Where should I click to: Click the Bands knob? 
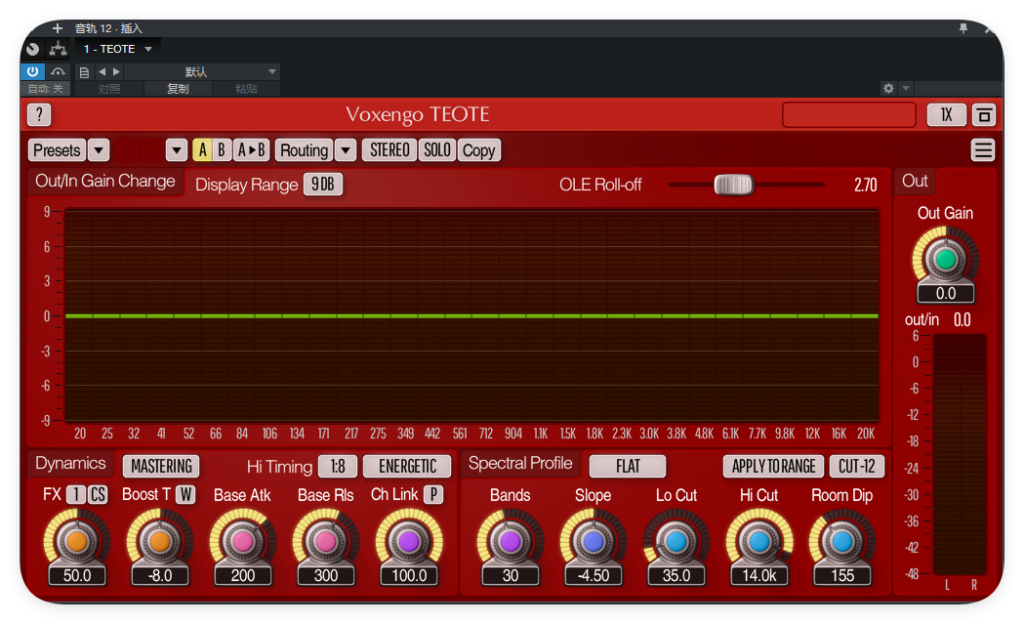510,541
